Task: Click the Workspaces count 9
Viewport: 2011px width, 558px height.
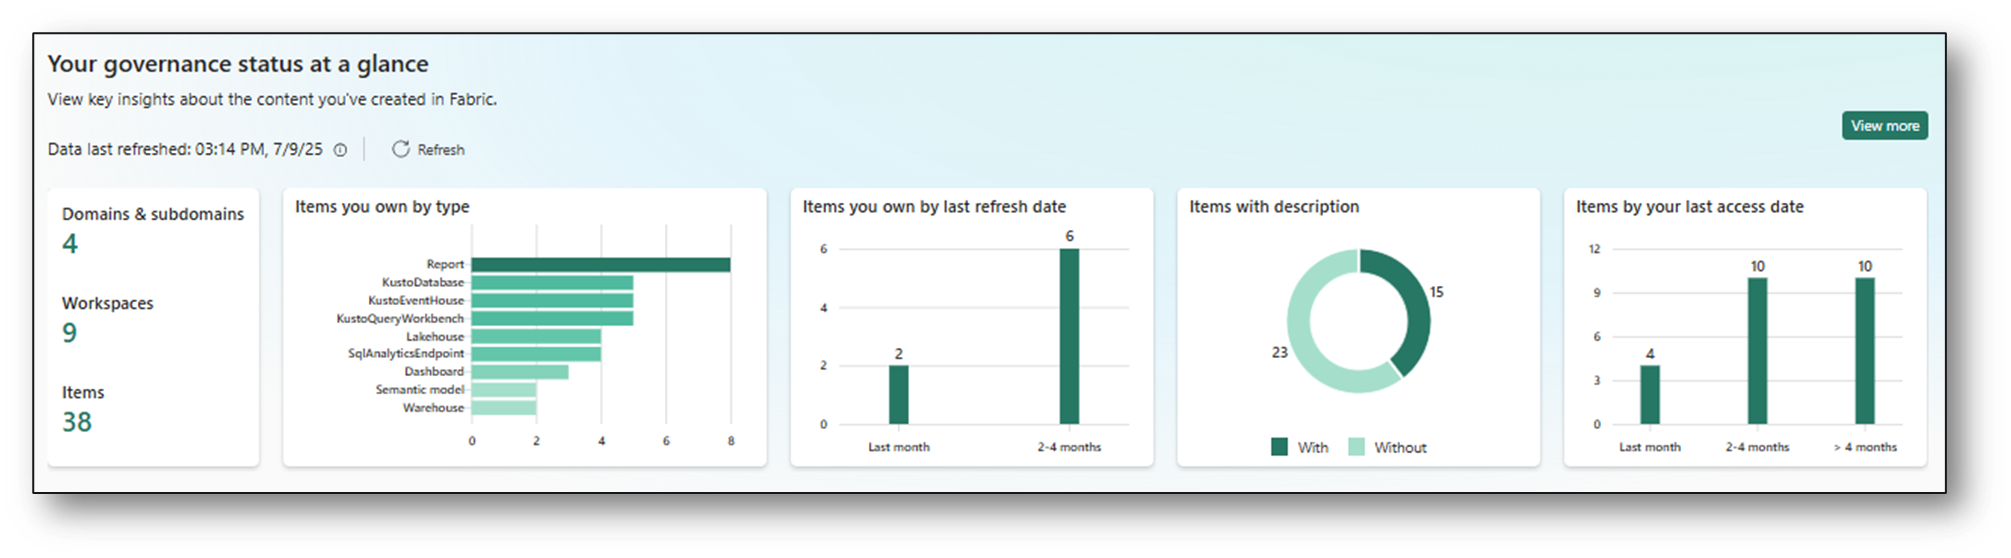Action: tap(70, 333)
